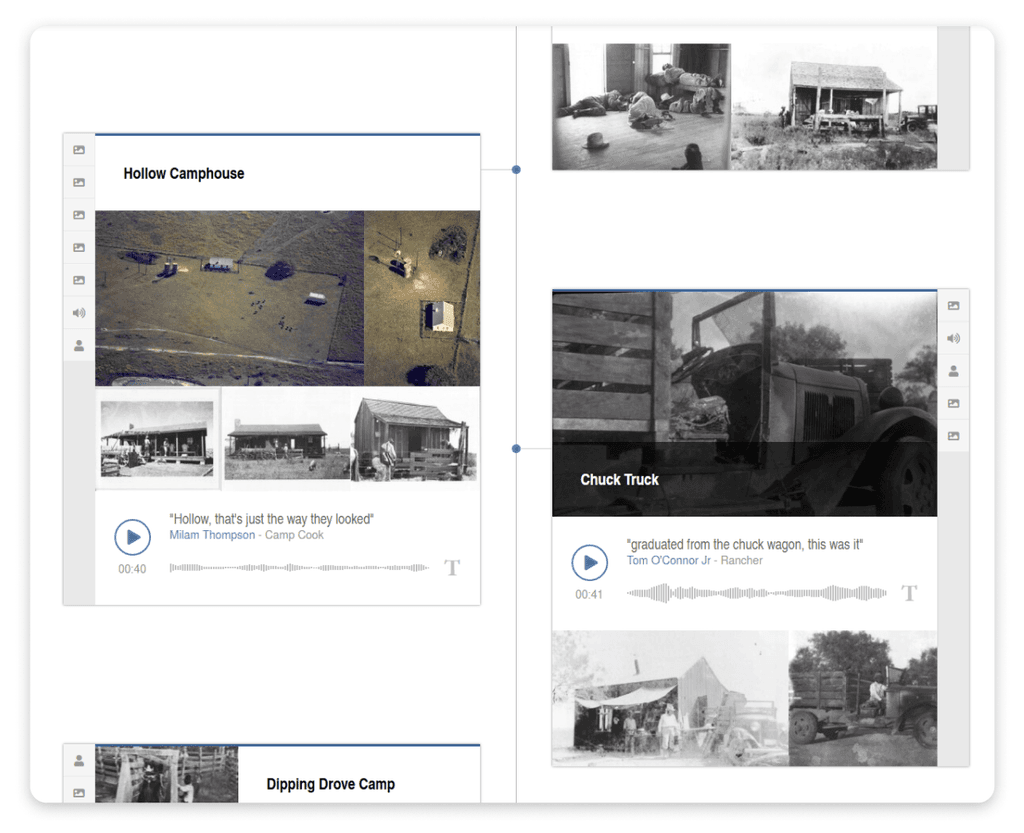This screenshot has height=833, width=1024.
Task: Click speaker icon in Chuck Truck sidebar
Action: [x=953, y=338]
